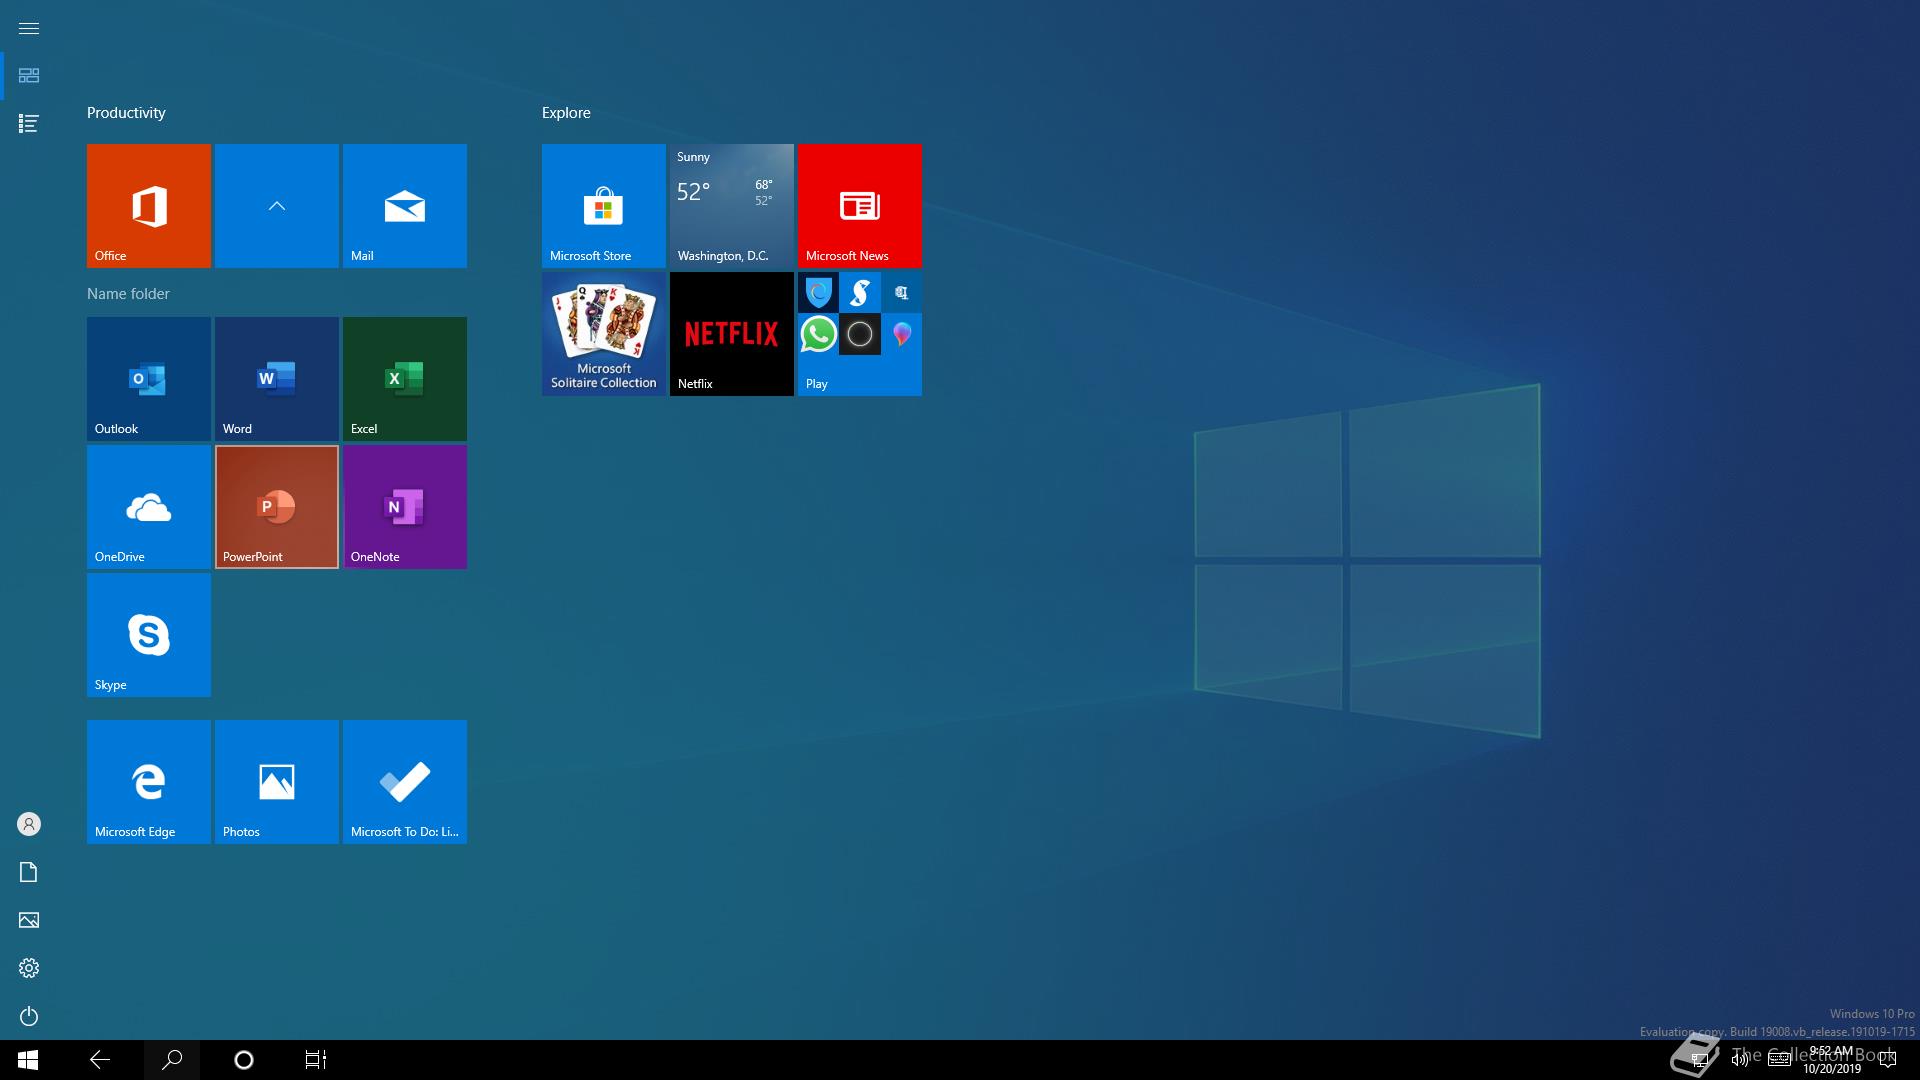Open the Washington, D.C. weather tile
The width and height of the screenshot is (1920, 1080).
pos(732,206)
